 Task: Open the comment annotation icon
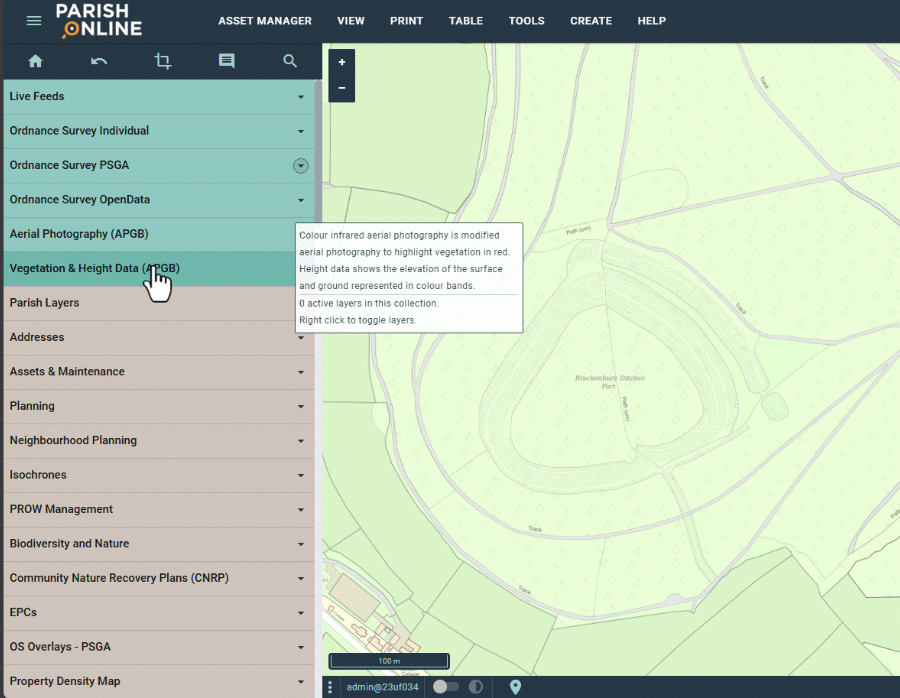[226, 61]
